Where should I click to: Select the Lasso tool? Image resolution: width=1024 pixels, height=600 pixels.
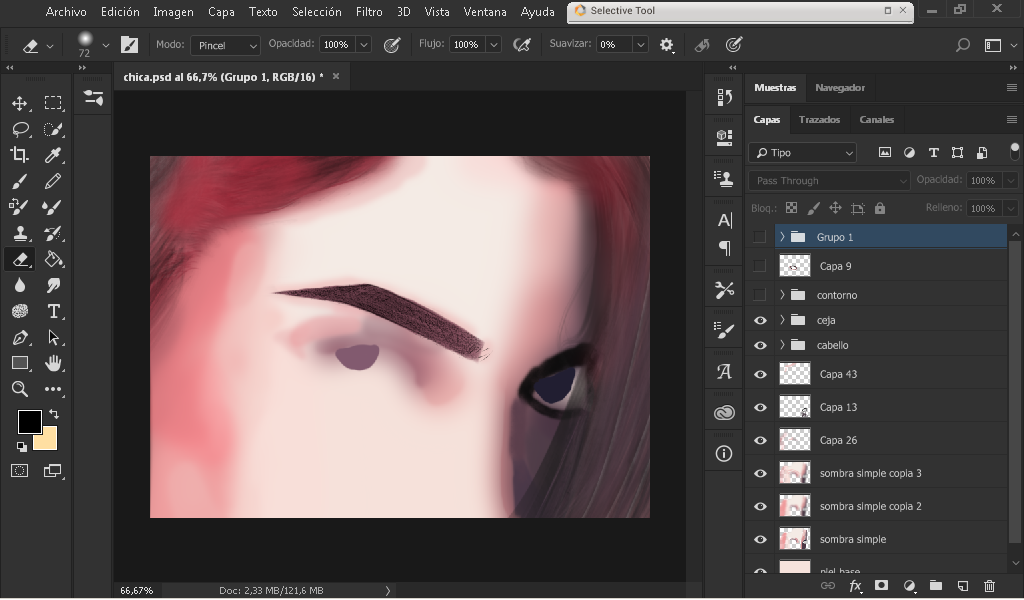tap(19, 129)
